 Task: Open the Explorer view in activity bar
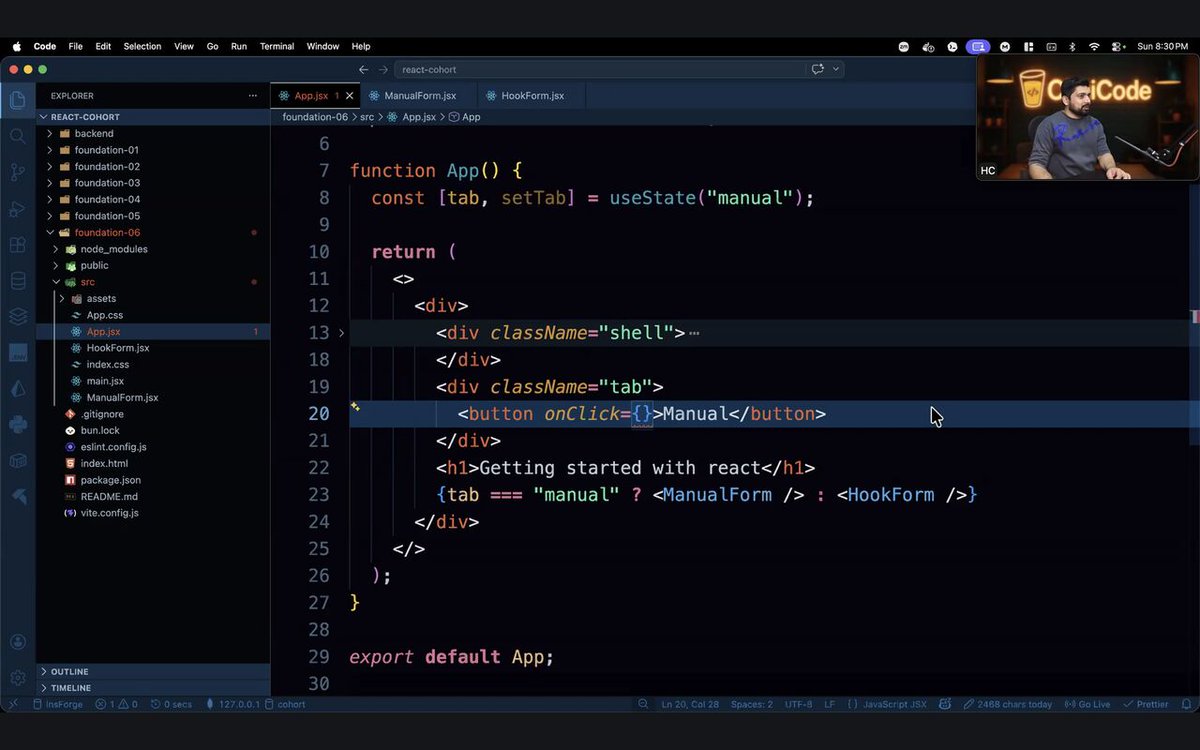click(17, 100)
